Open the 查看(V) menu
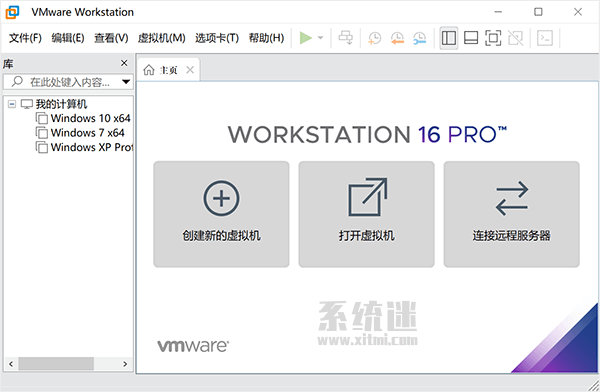The image size is (600, 392). click(x=111, y=38)
